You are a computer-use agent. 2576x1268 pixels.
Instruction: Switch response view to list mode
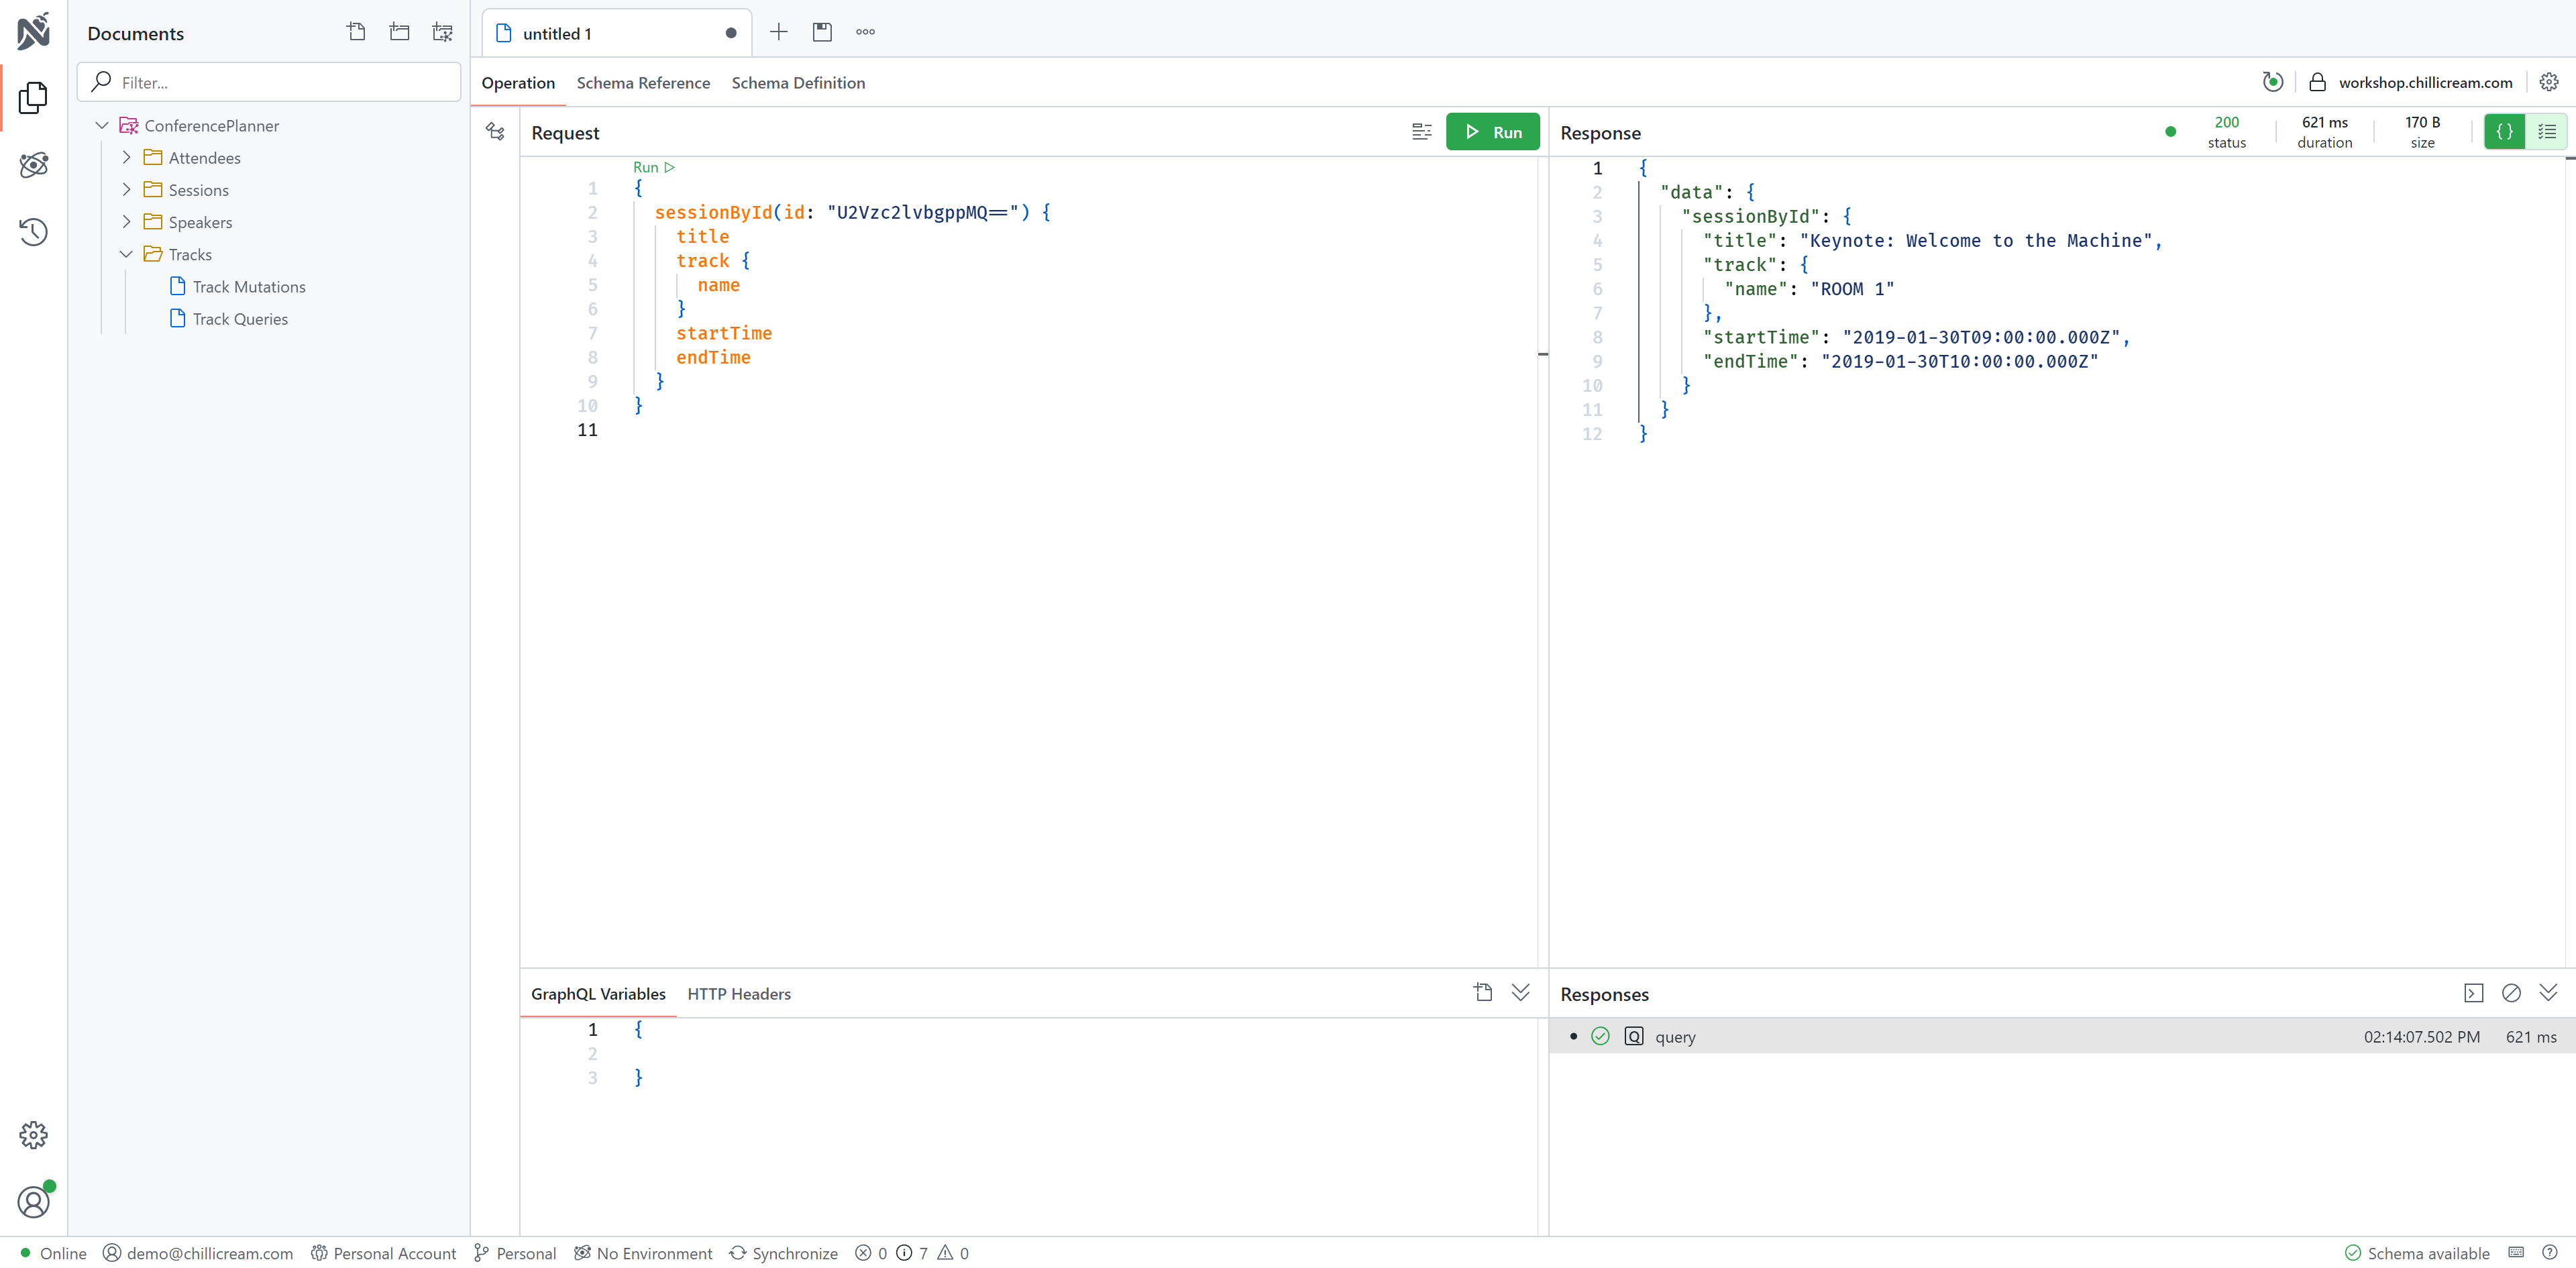point(2546,132)
